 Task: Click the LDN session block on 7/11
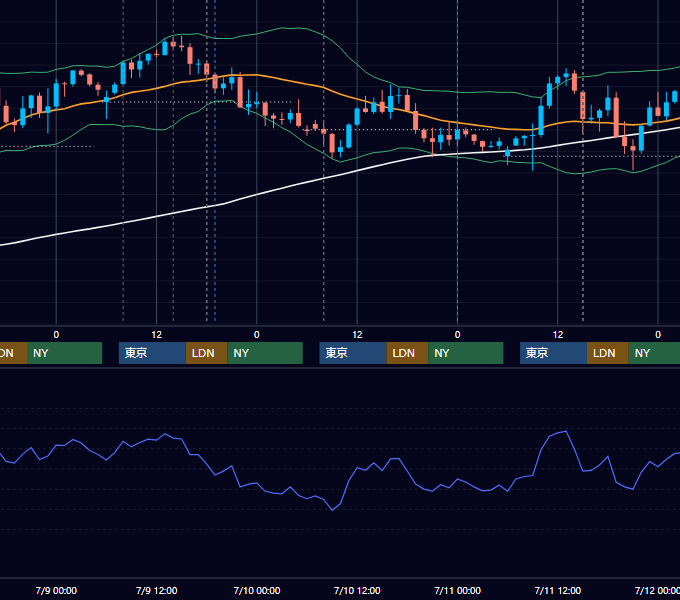point(608,353)
